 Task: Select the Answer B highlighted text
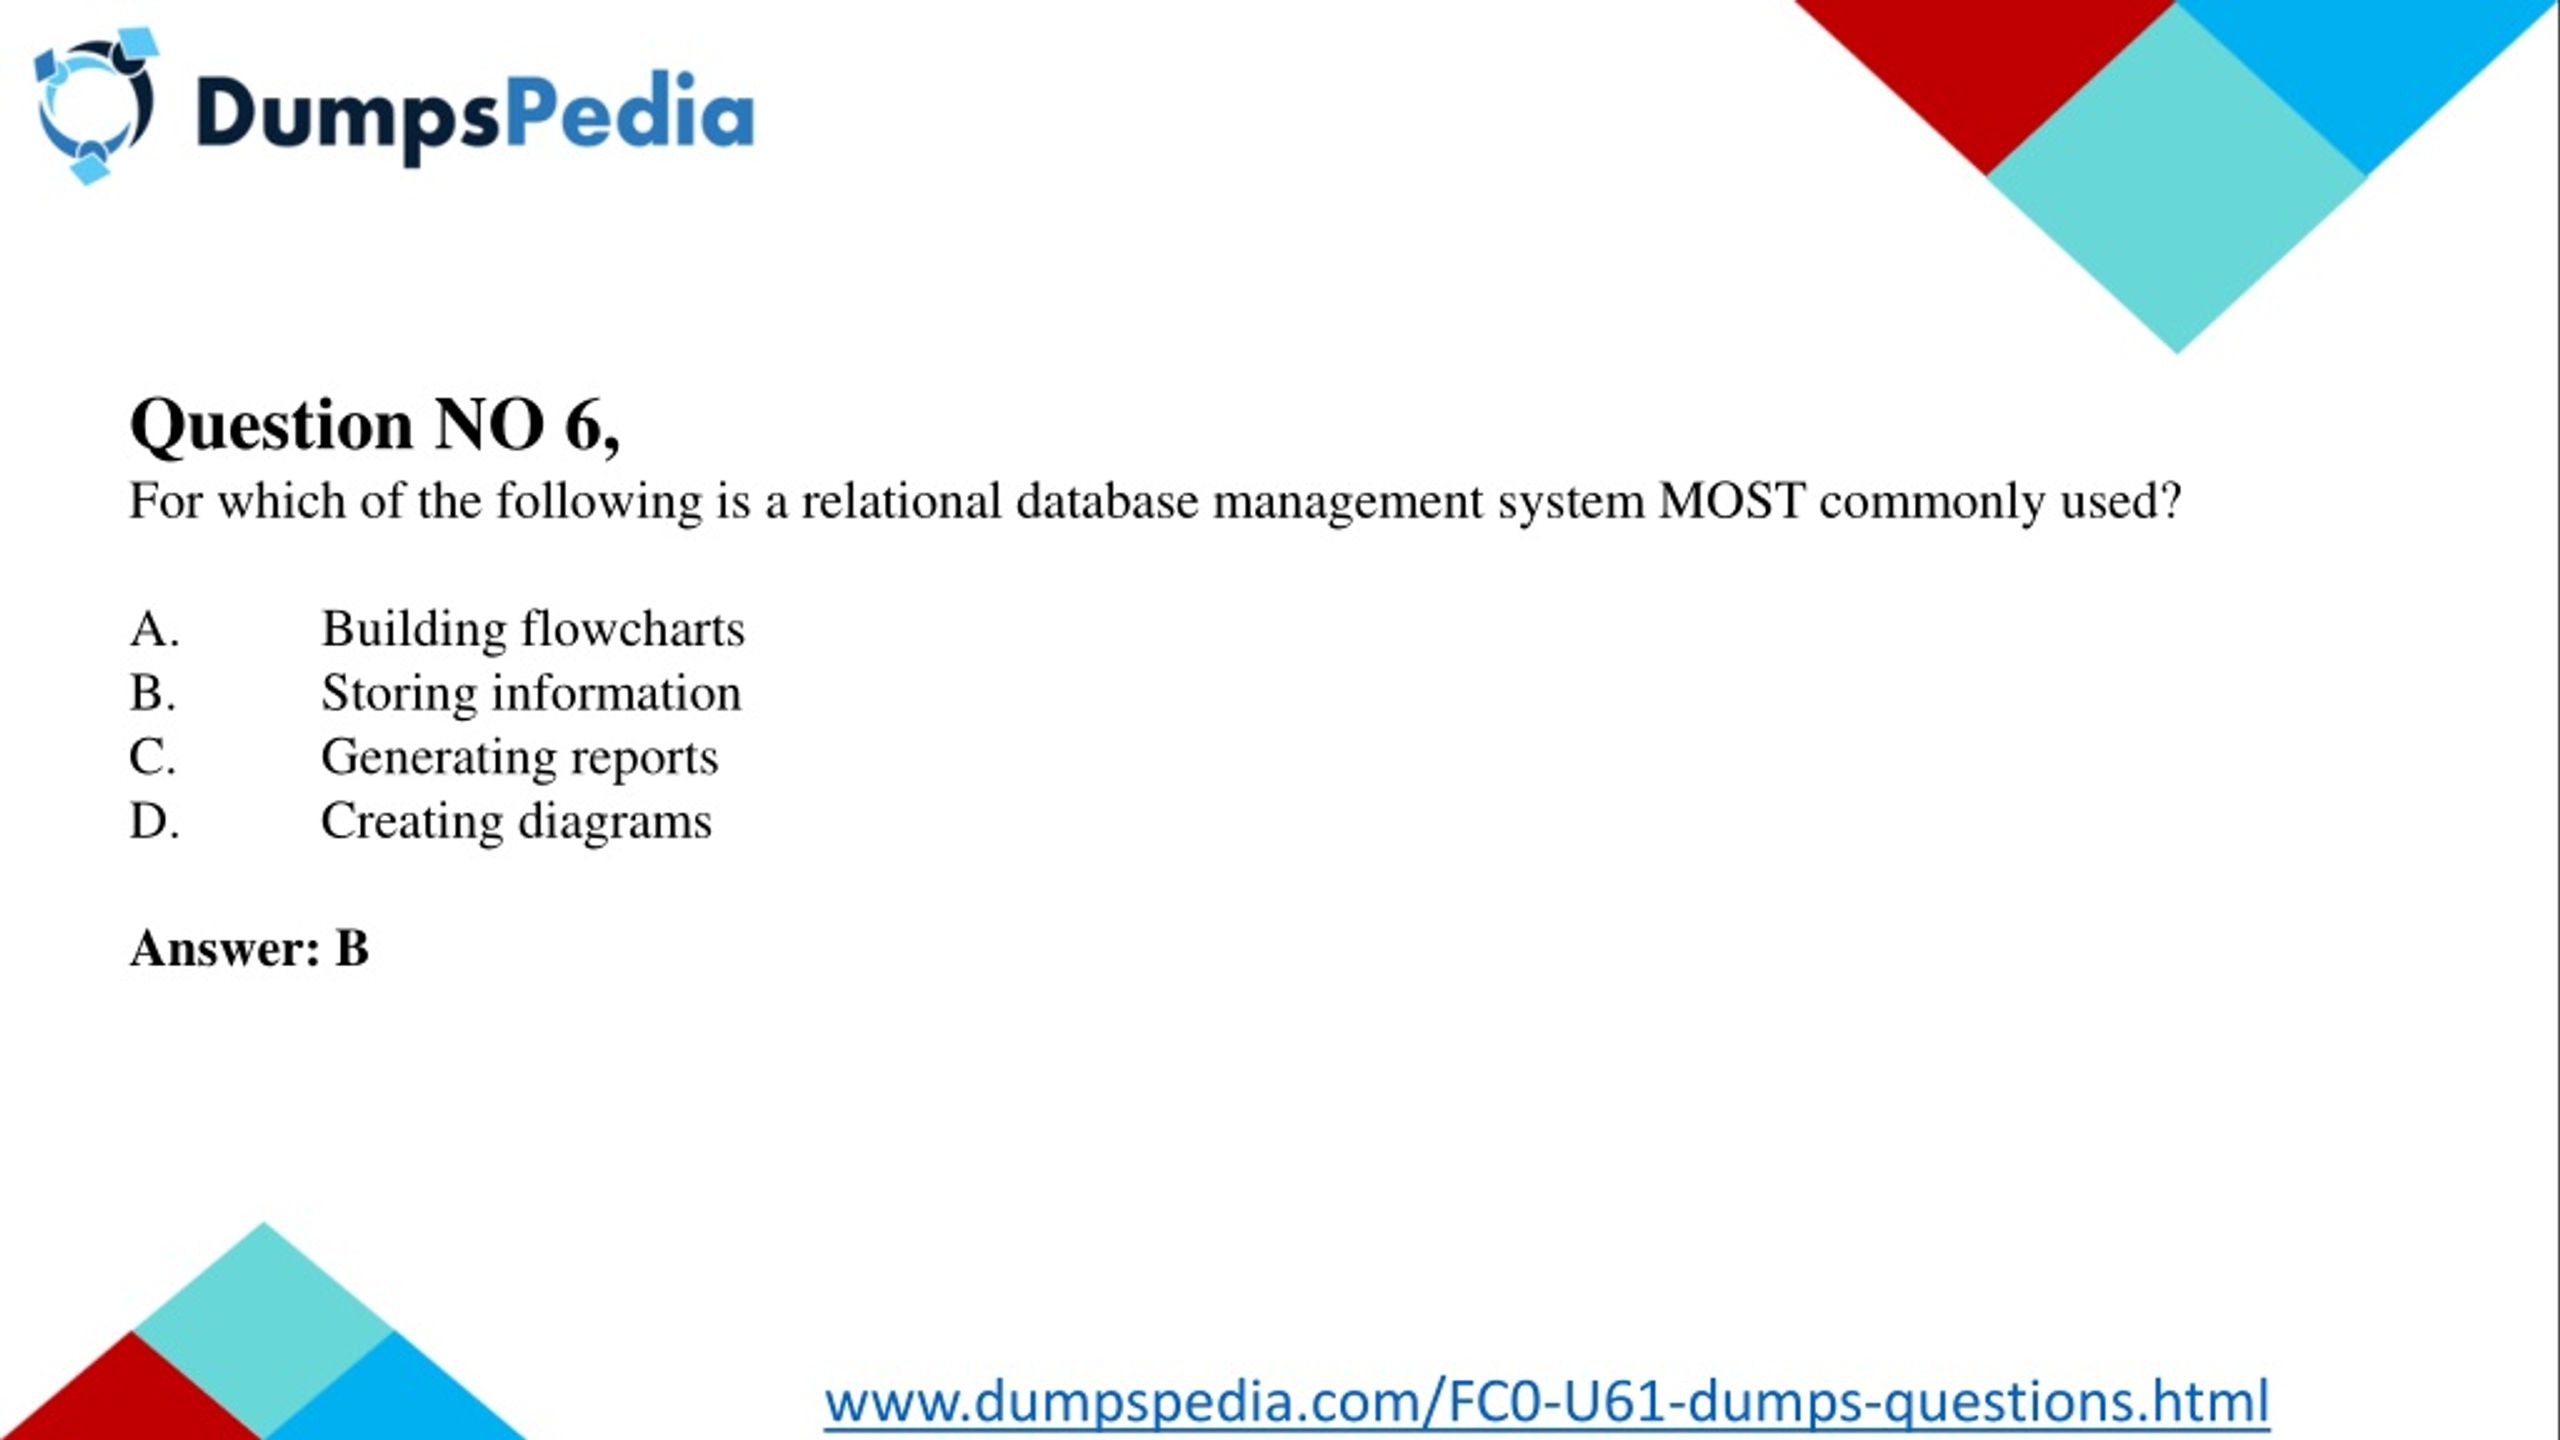click(x=248, y=946)
